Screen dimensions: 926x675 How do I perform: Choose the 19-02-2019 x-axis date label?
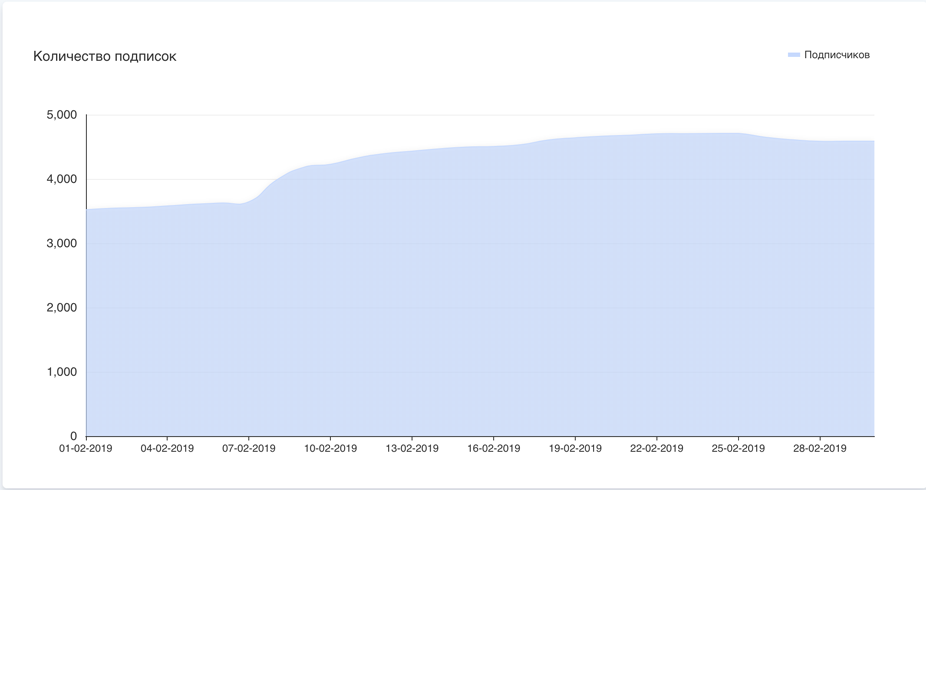coord(575,448)
